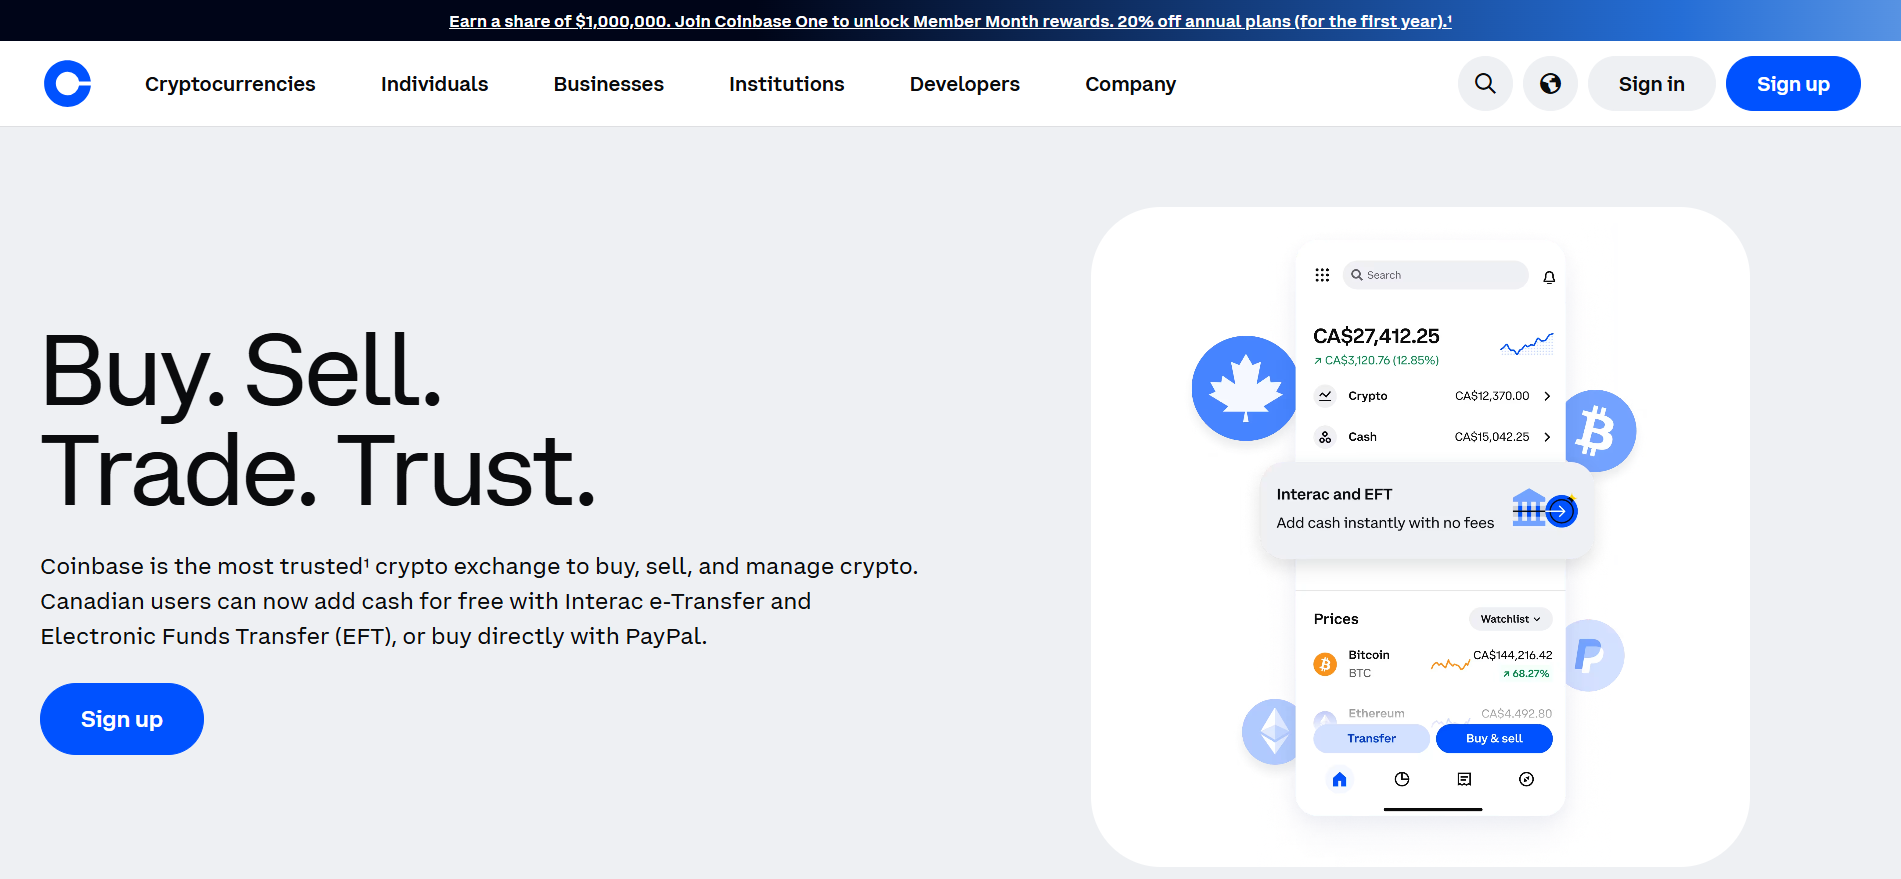Click the orange Bitcoin icon in Prices list

(1325, 664)
